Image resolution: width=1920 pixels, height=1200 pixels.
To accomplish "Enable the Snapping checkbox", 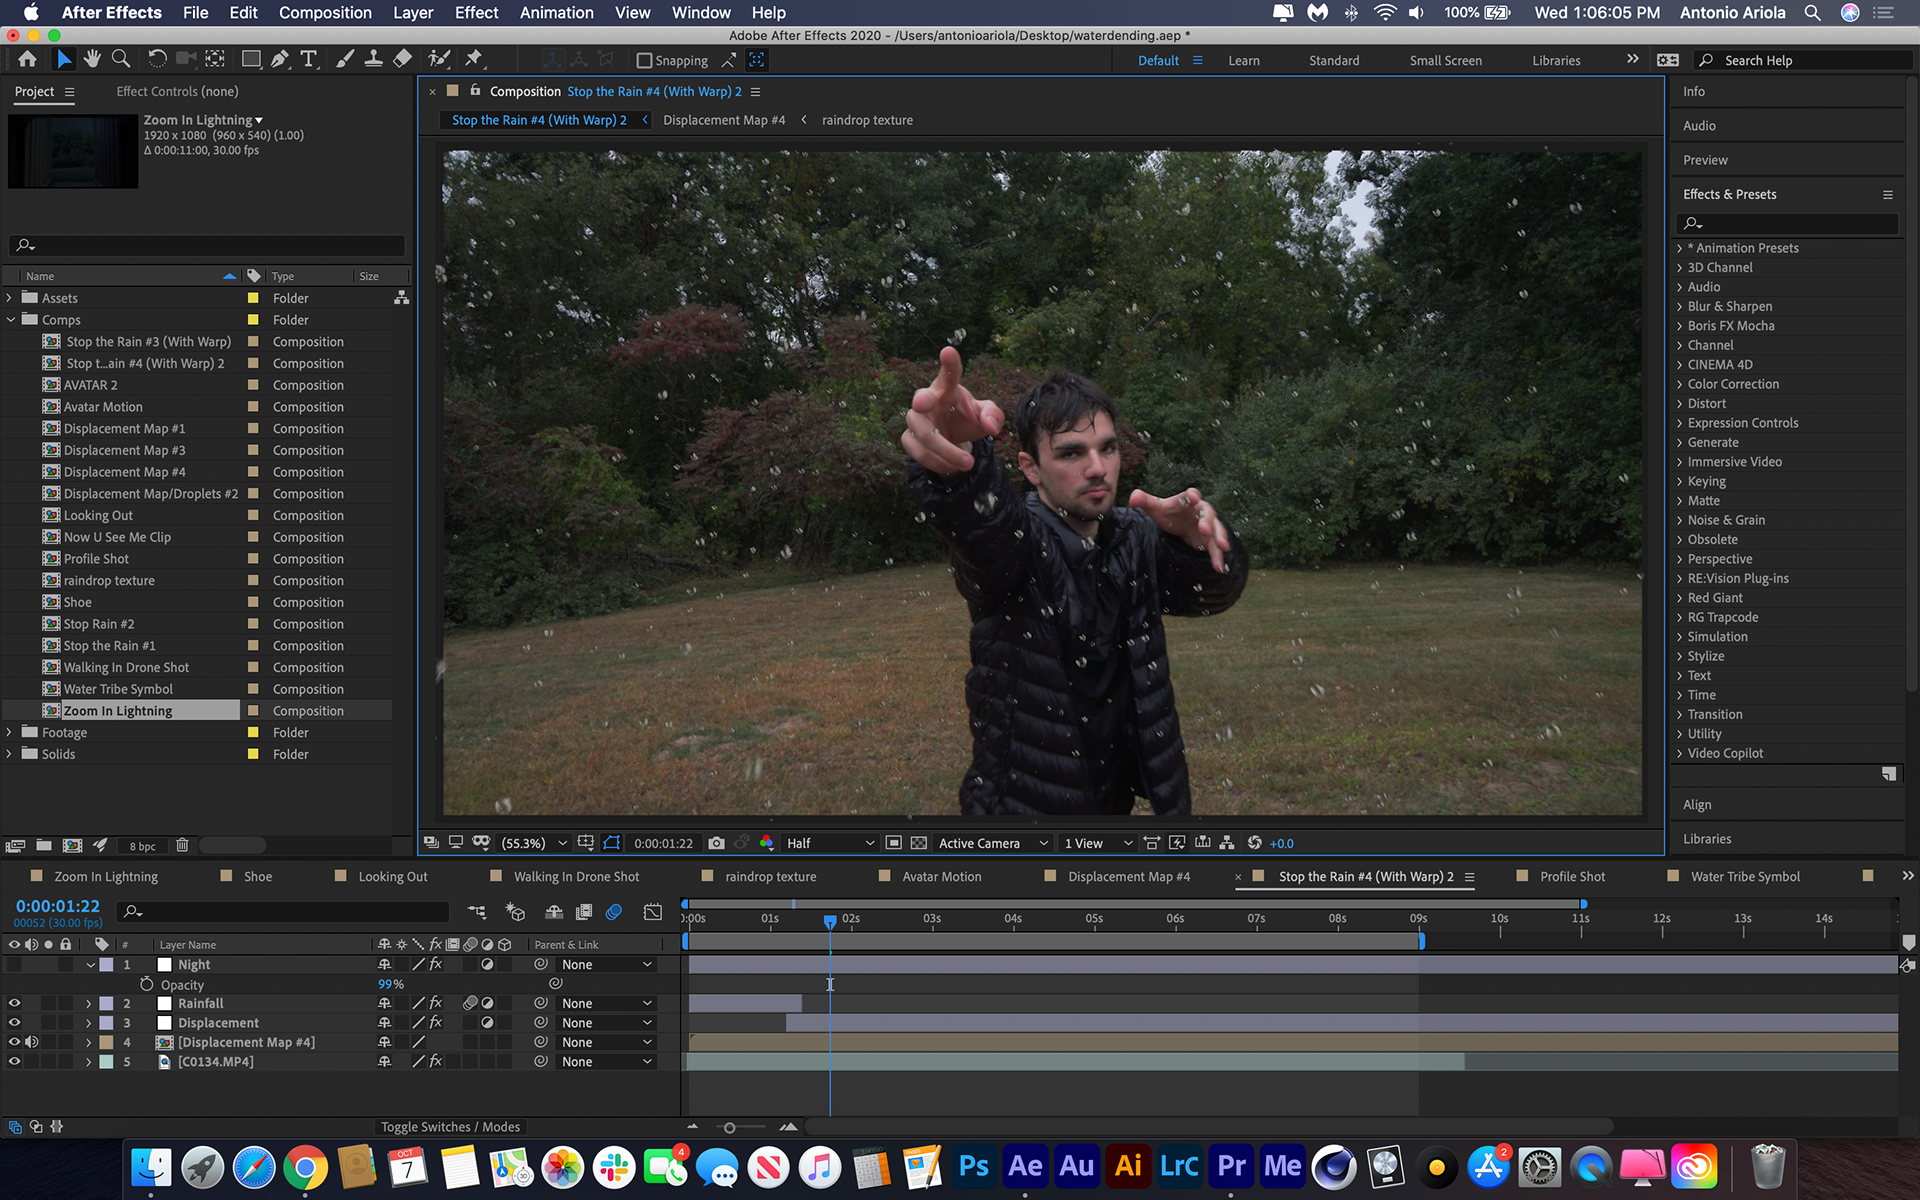I will (645, 60).
